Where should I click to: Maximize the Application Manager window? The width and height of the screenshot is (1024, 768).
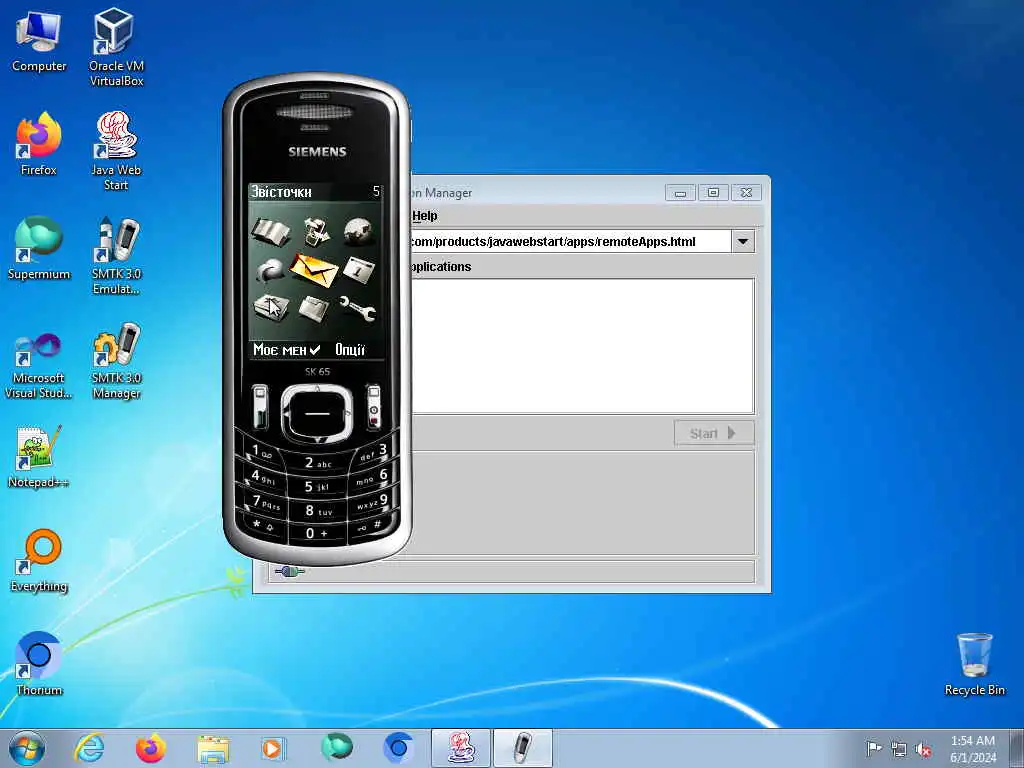point(713,193)
